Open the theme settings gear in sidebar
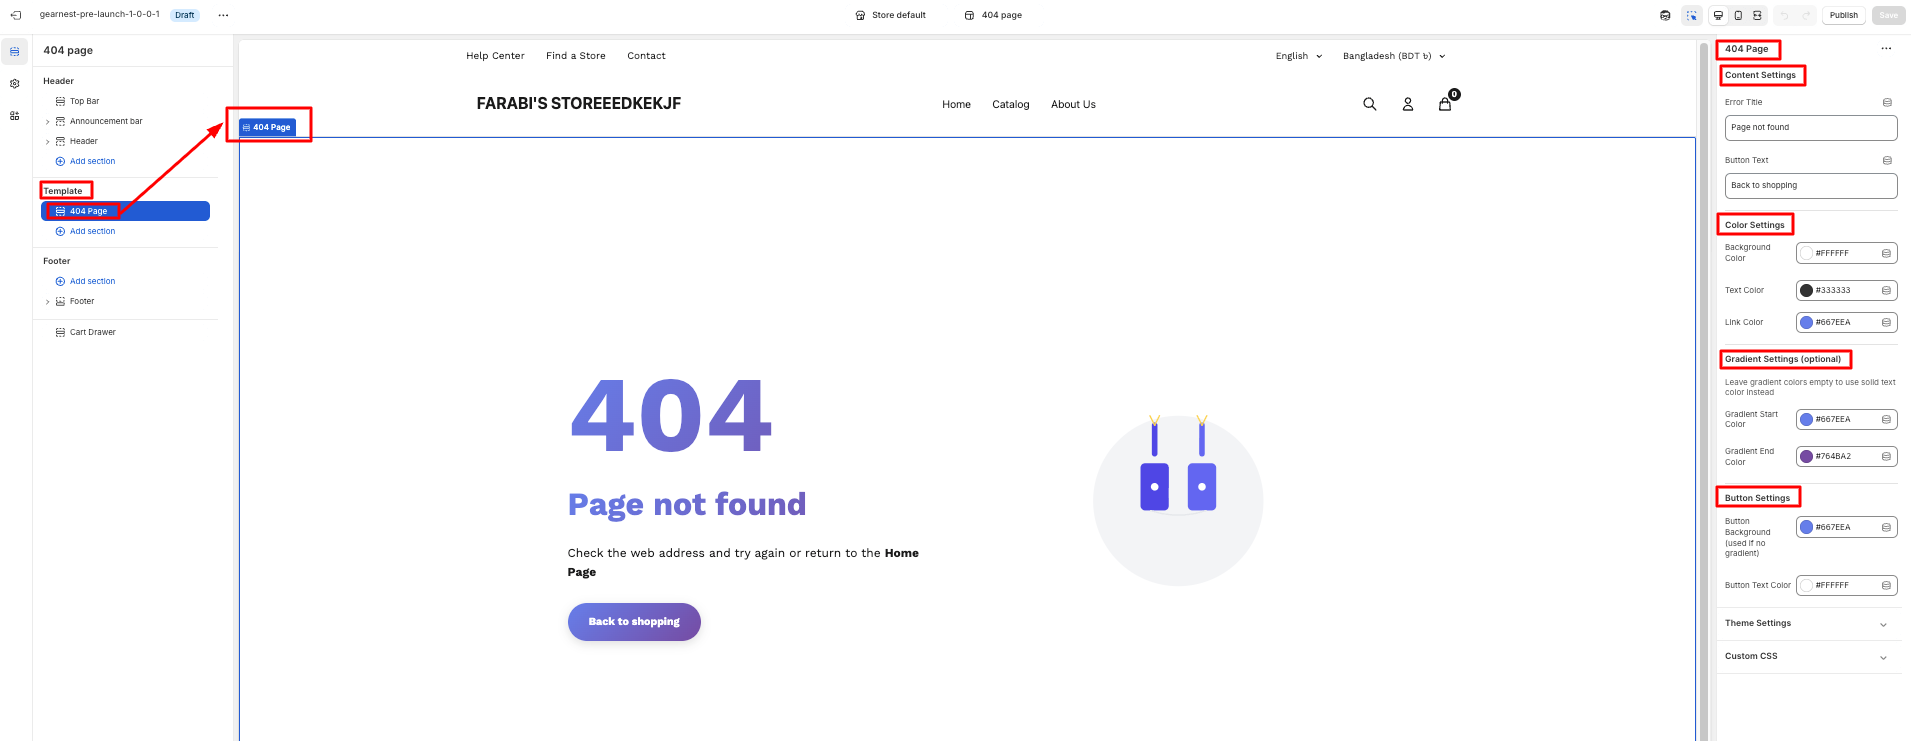1911x741 pixels. pyautogui.click(x=15, y=84)
